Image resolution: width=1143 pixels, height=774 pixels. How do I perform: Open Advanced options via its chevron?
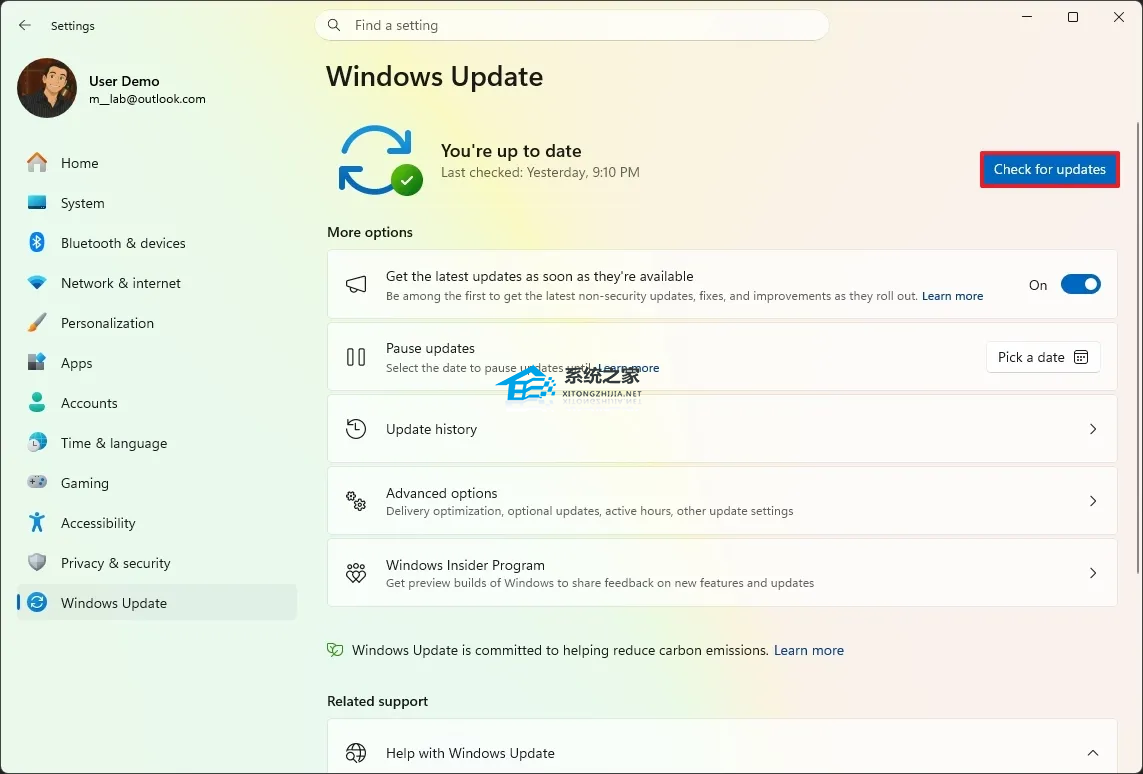tap(1093, 501)
